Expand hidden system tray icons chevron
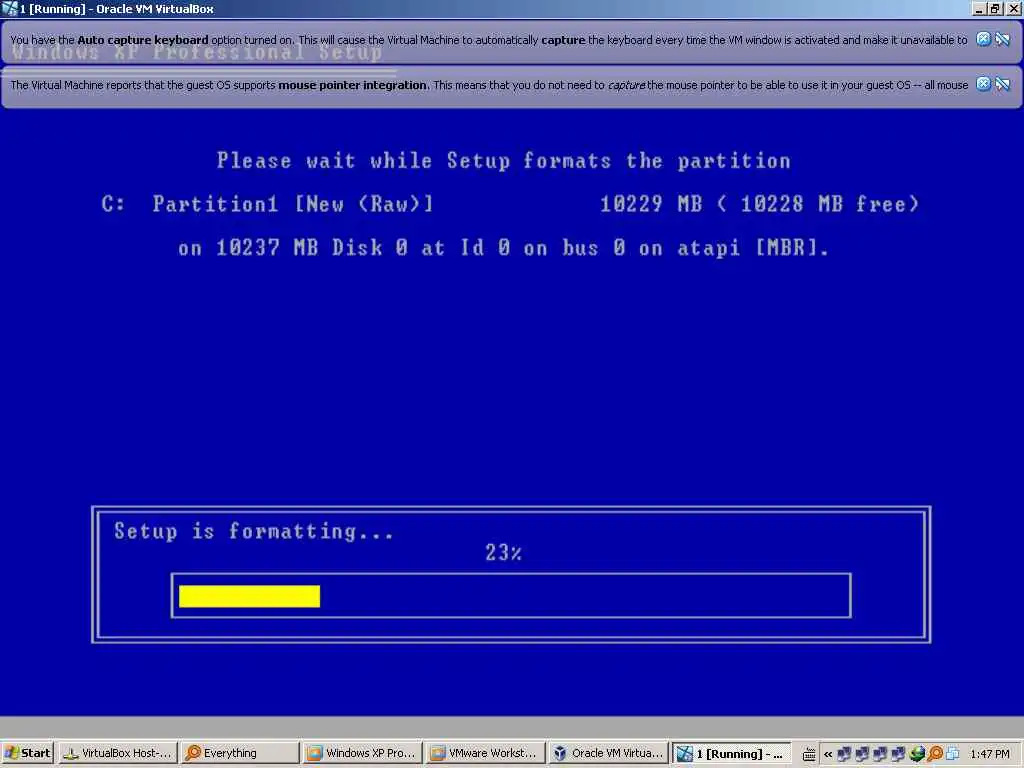 [827, 754]
